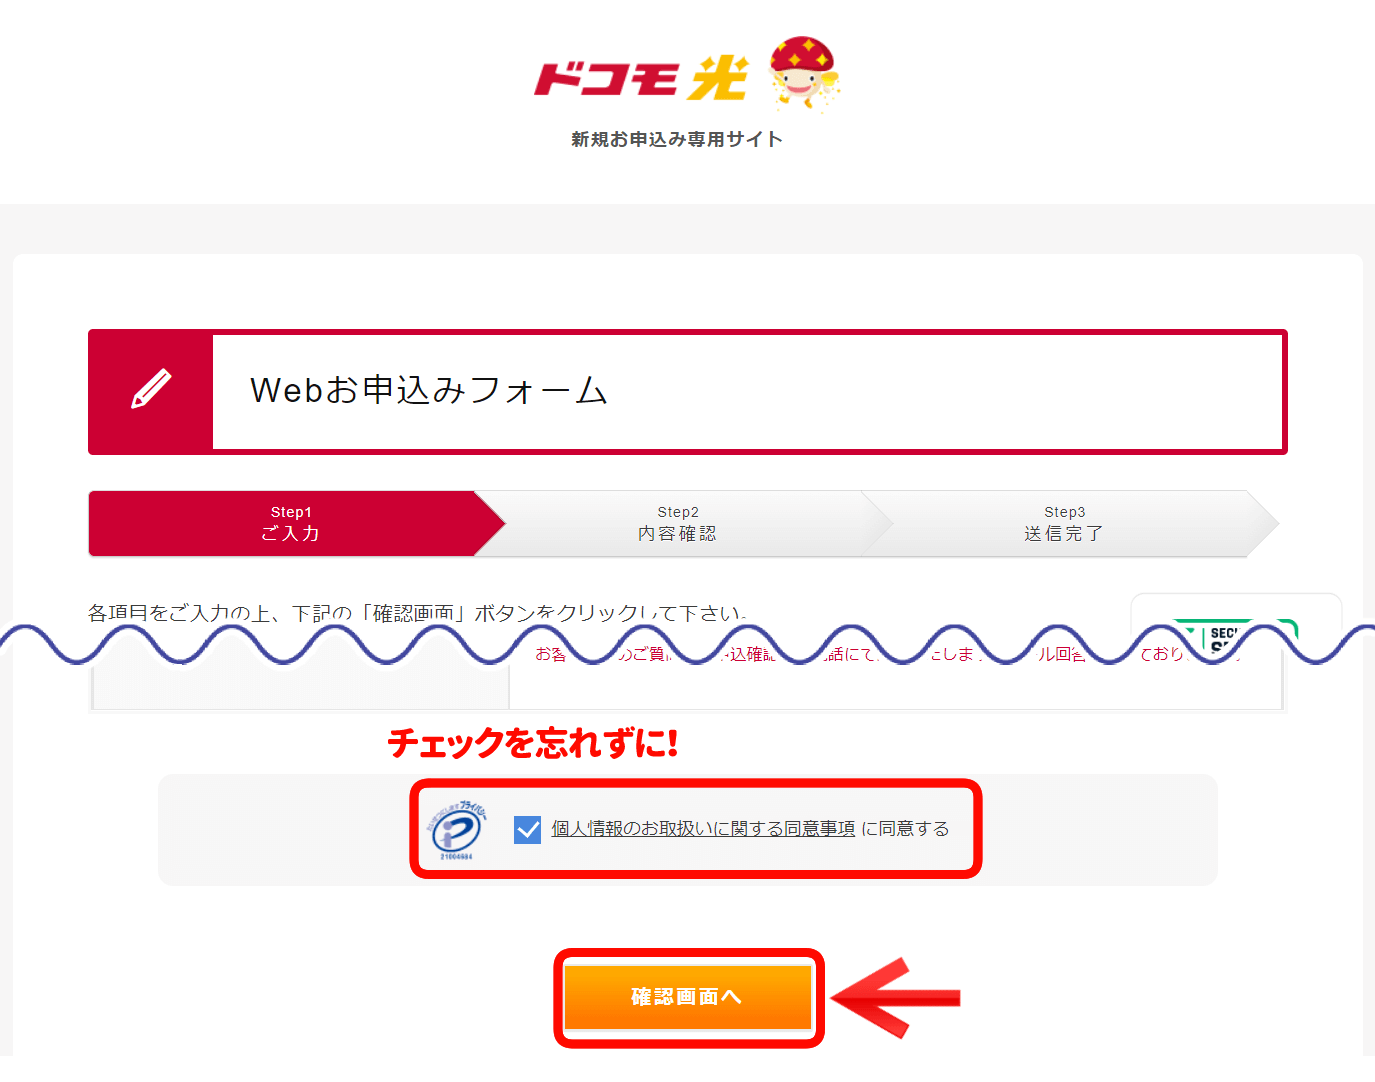
Task: Select the Step3 送信完了 step
Action: tap(1066, 523)
